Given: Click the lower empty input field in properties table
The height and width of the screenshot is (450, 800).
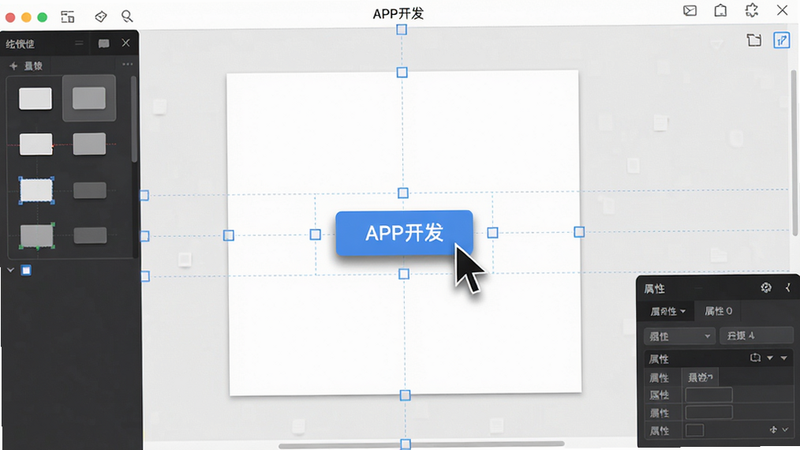Looking at the screenshot, I should (x=709, y=412).
